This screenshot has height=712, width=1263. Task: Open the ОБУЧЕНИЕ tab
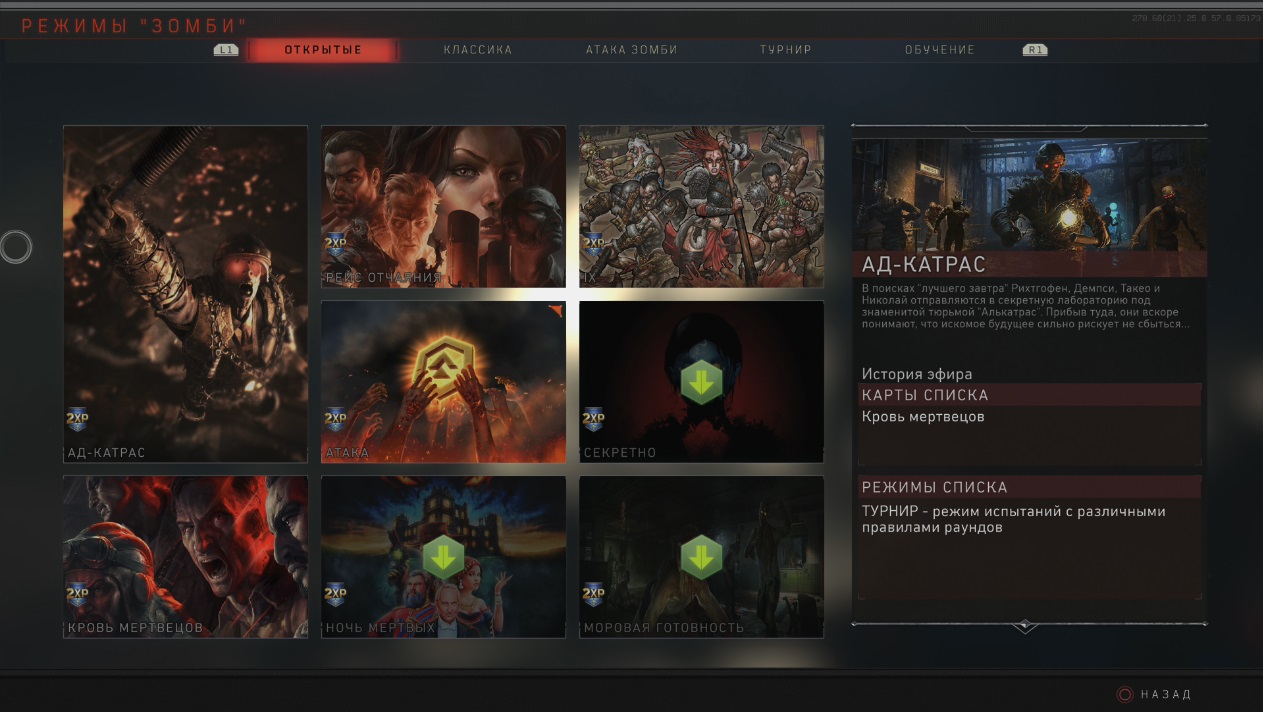tap(940, 50)
